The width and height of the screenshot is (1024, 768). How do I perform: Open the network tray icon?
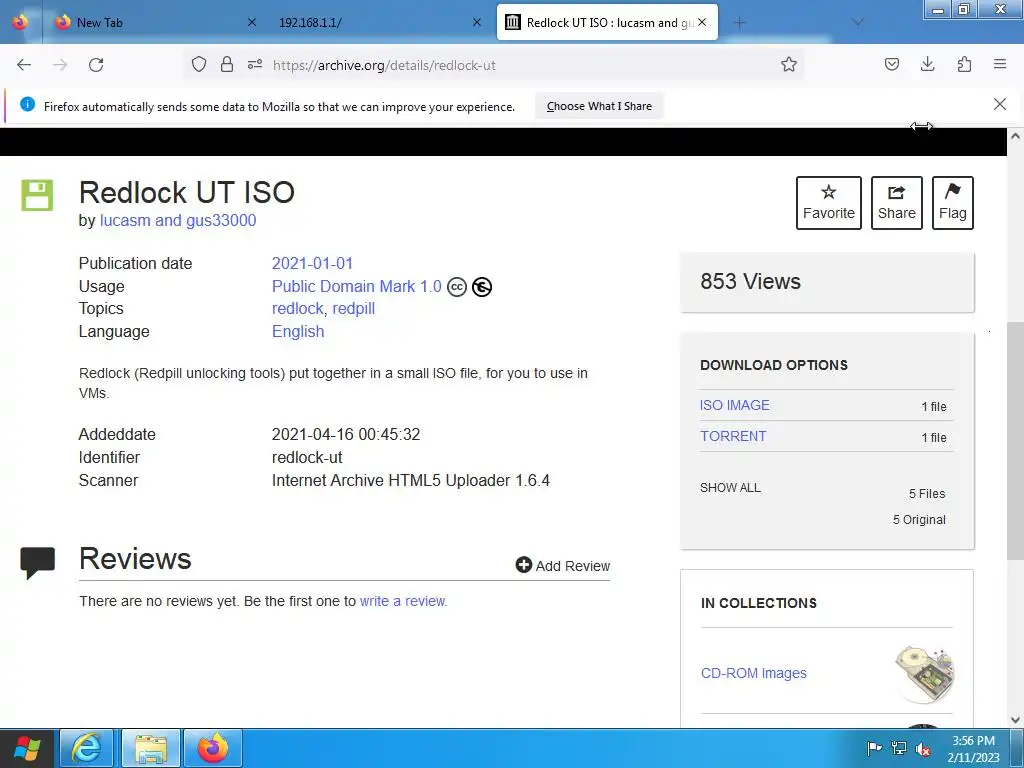899,748
